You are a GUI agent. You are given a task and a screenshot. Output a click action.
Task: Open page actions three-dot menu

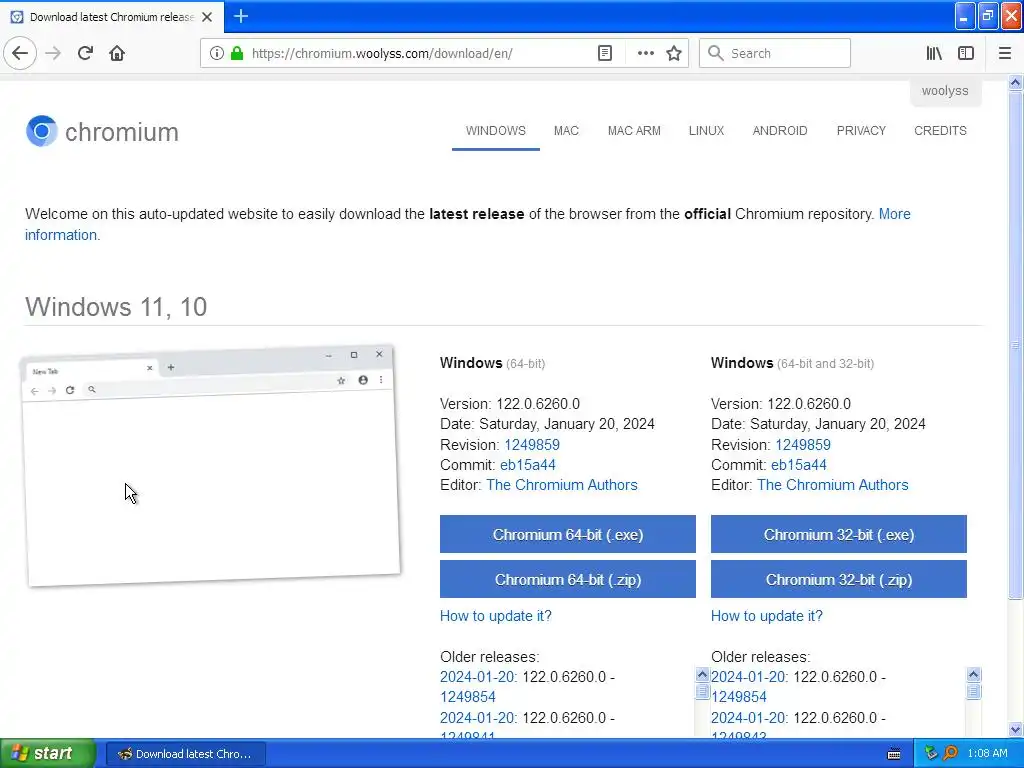pos(645,53)
